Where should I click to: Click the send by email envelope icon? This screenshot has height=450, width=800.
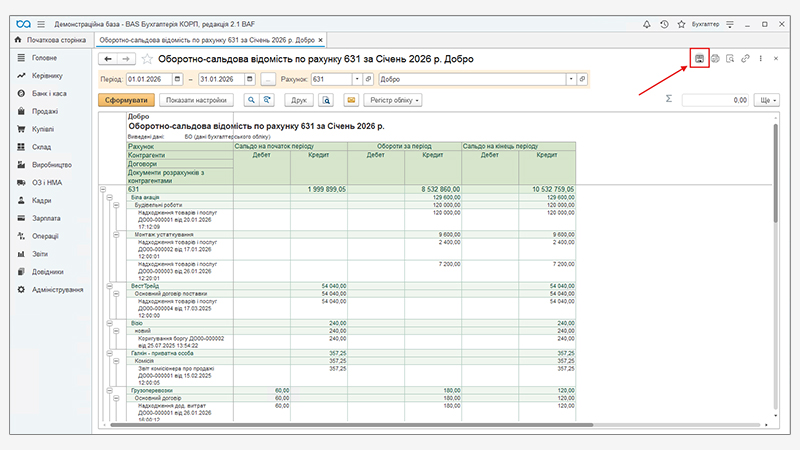click(351, 100)
